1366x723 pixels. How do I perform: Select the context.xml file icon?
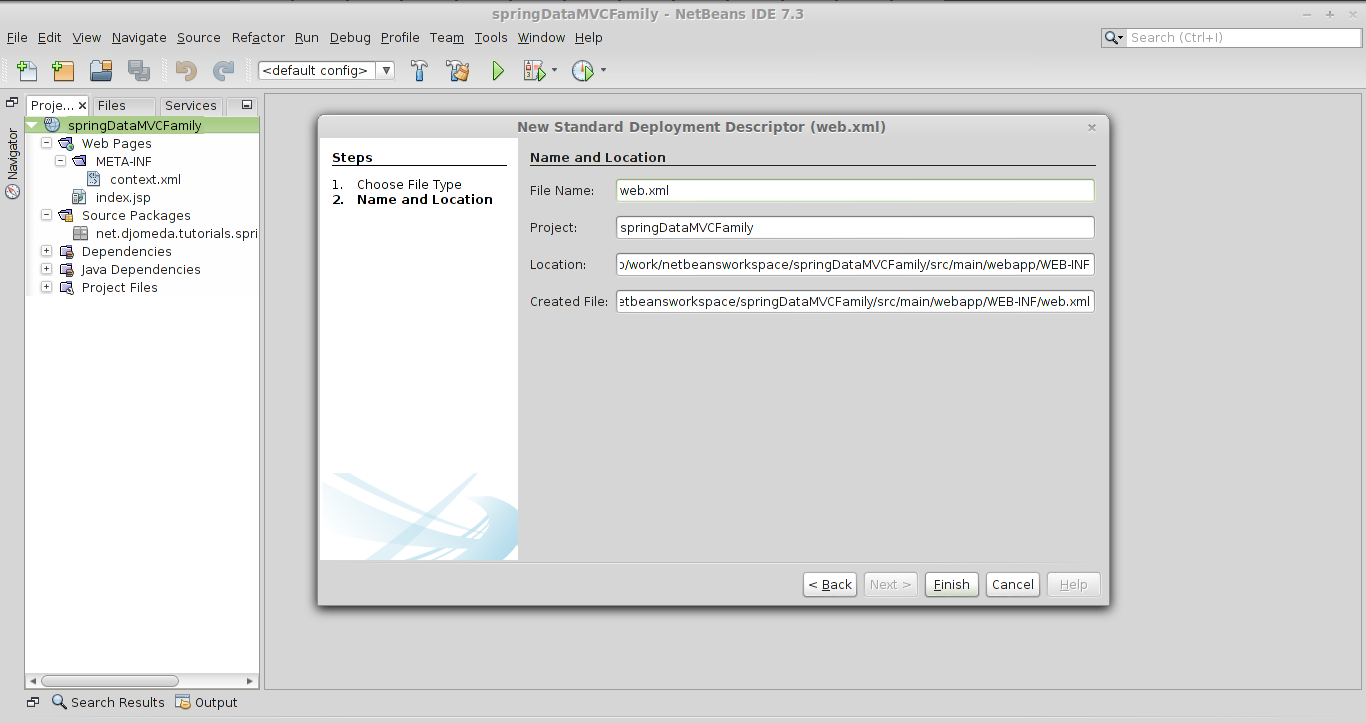(94, 179)
